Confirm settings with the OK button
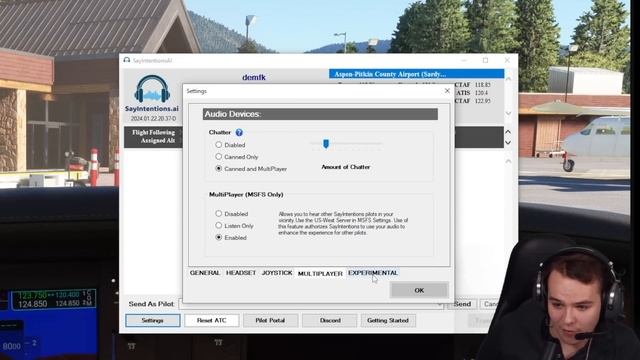Screen dimensions: 640x360 click(419, 290)
